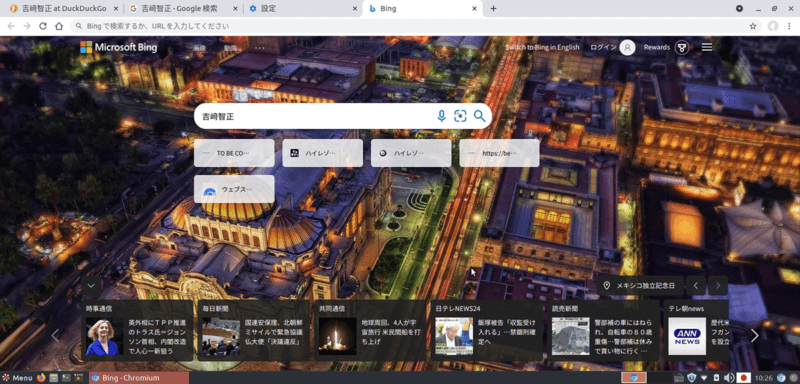Click the volume speaker tray icon
The width and height of the screenshot is (800, 384).
(x=730, y=378)
